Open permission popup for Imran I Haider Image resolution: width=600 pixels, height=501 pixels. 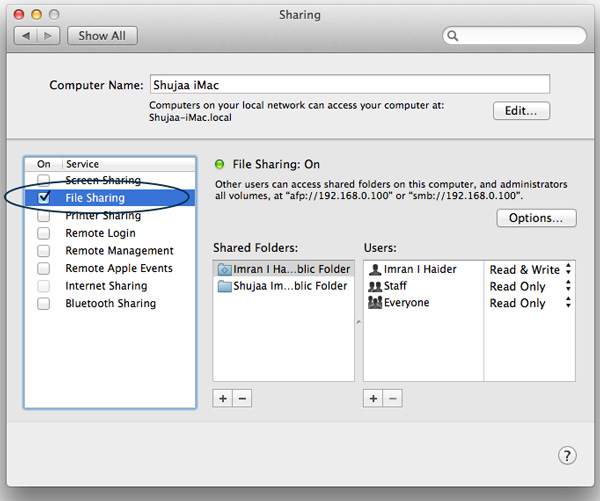tap(530, 269)
